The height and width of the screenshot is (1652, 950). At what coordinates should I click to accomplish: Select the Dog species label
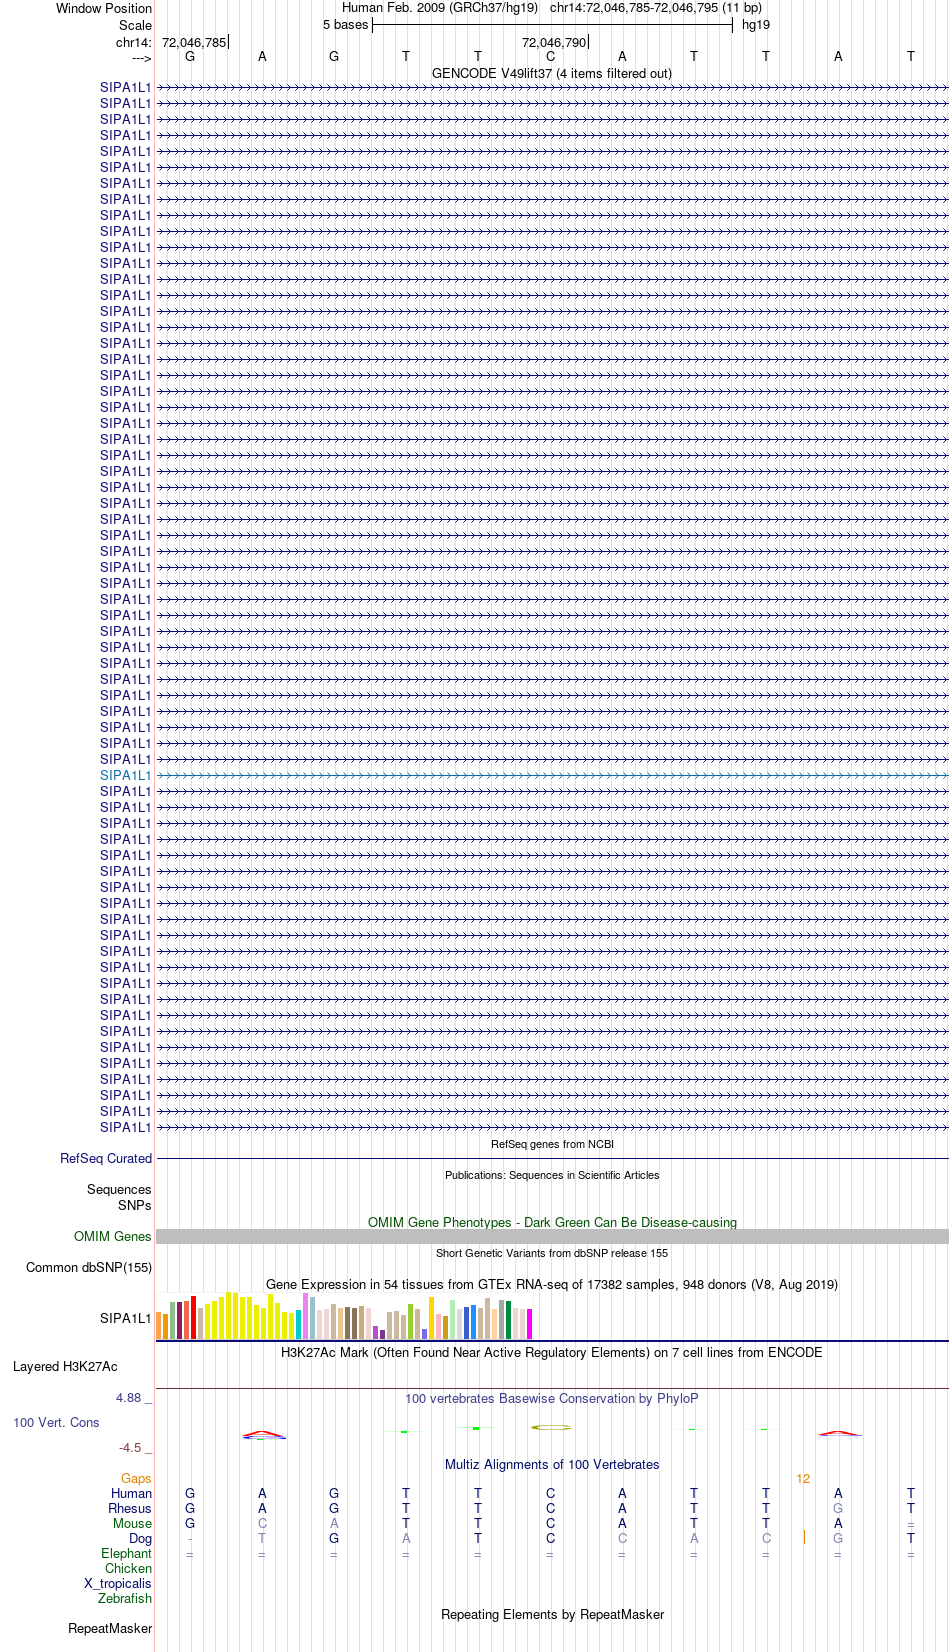[x=140, y=1538]
